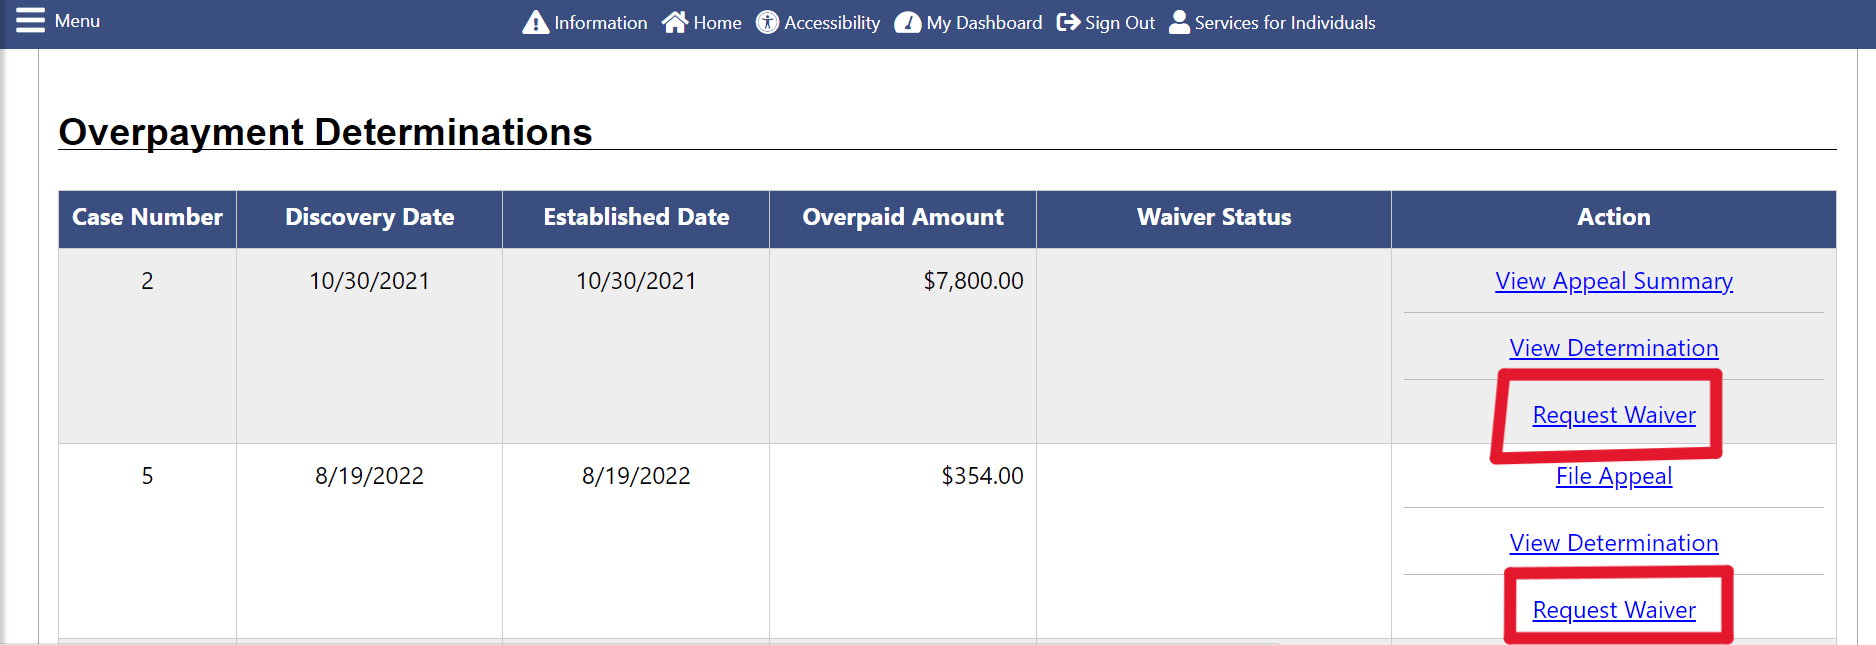Select My Dashboard from the top bar
1876x645 pixels.
(982, 22)
